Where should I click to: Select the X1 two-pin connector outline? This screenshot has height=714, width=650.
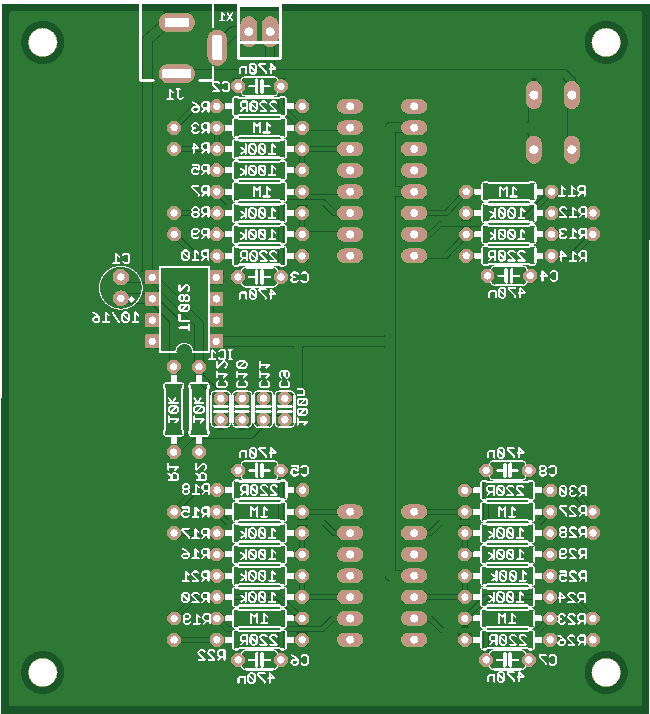click(259, 31)
